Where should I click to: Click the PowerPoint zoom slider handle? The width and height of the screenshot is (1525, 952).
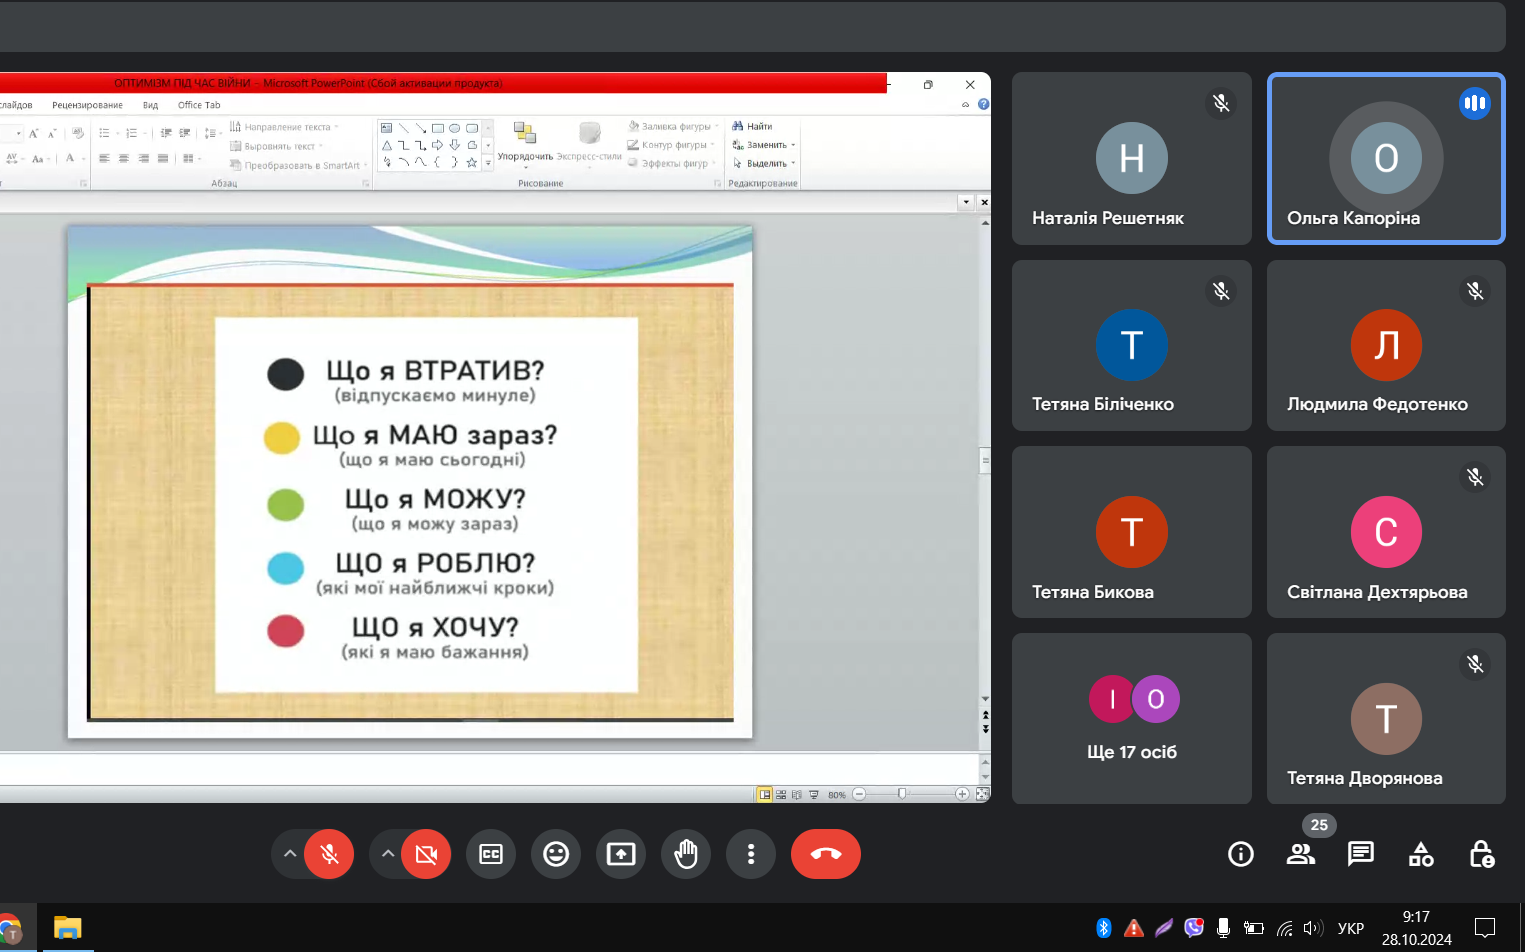pyautogui.click(x=902, y=794)
